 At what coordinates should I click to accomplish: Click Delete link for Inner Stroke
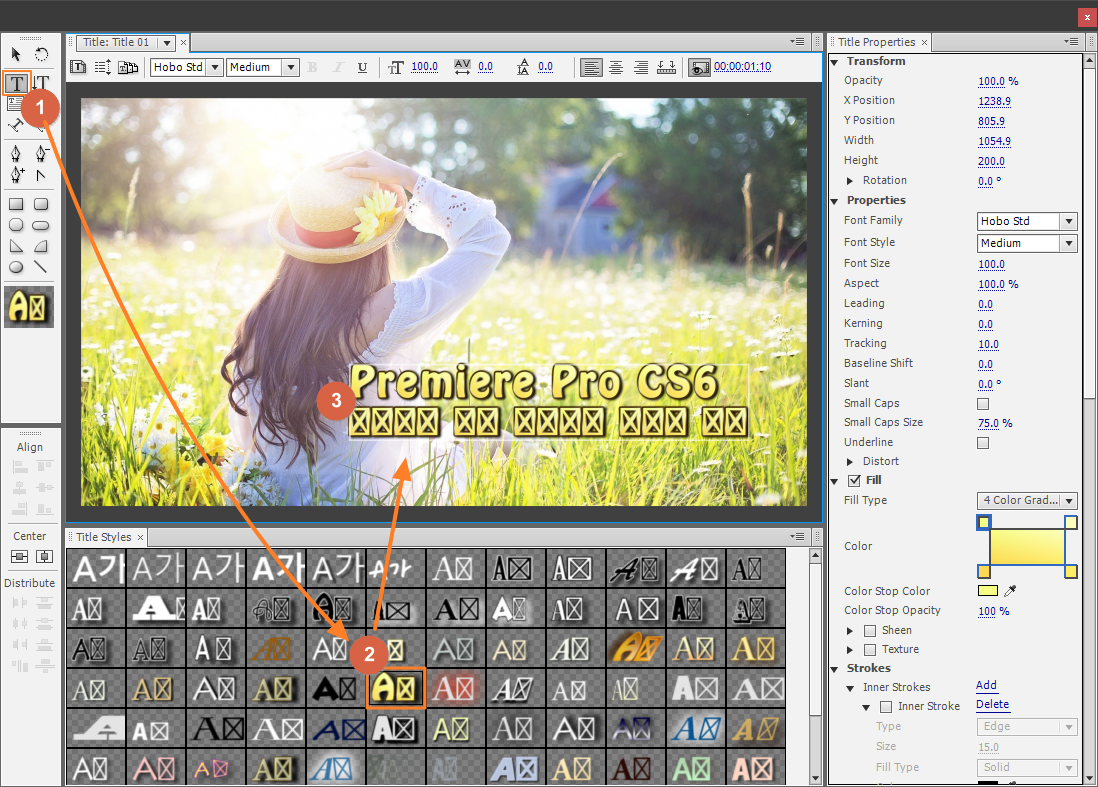click(x=992, y=704)
